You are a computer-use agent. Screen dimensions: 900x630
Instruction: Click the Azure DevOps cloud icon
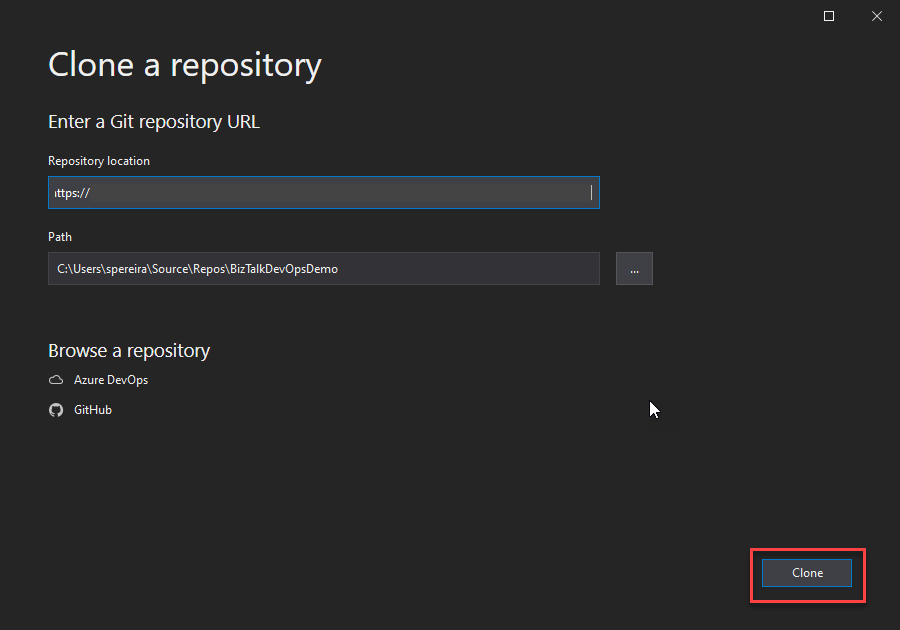[56, 380]
